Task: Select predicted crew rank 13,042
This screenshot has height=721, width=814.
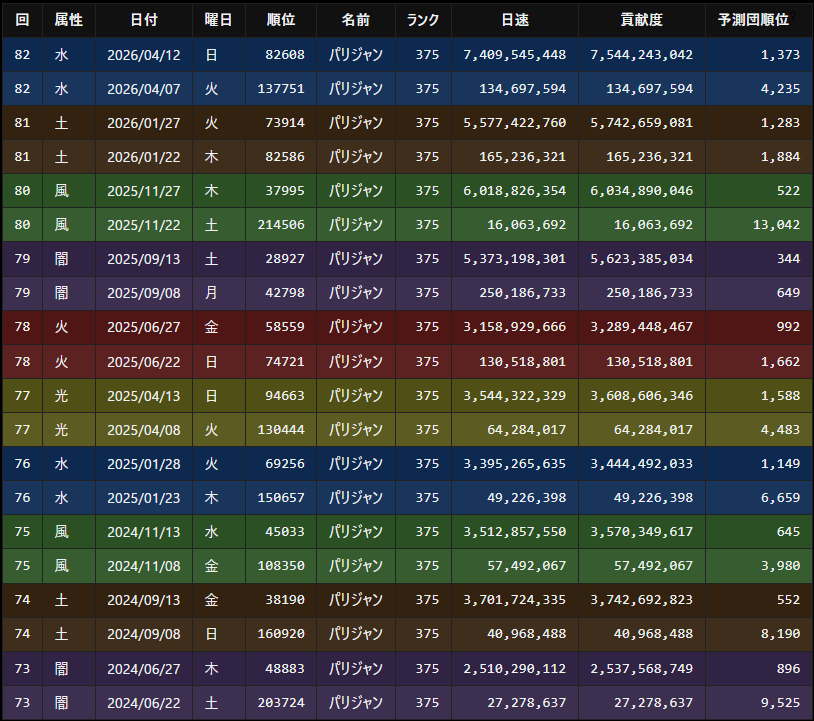Action: click(x=776, y=225)
